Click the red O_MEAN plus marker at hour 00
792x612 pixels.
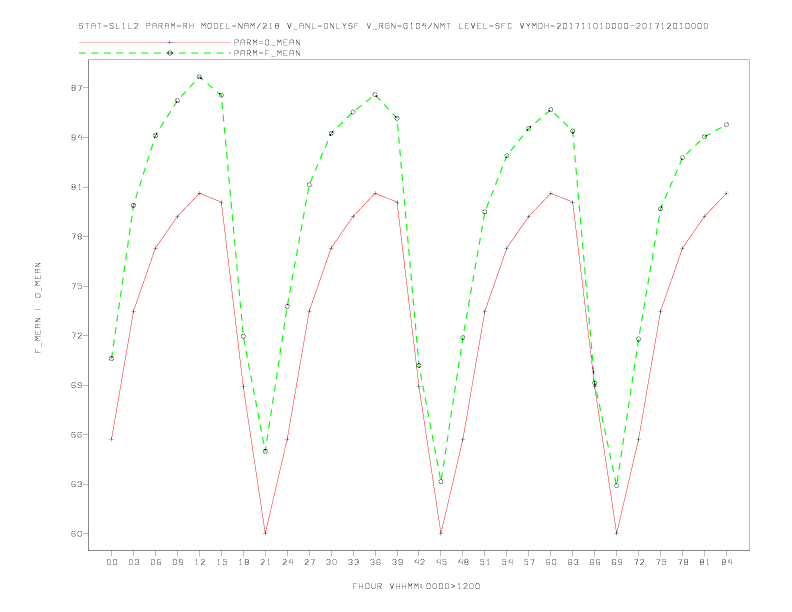(112, 439)
